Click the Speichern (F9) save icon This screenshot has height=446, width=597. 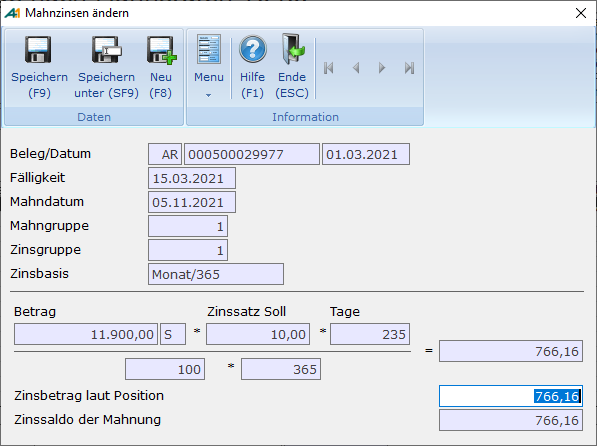point(38,50)
